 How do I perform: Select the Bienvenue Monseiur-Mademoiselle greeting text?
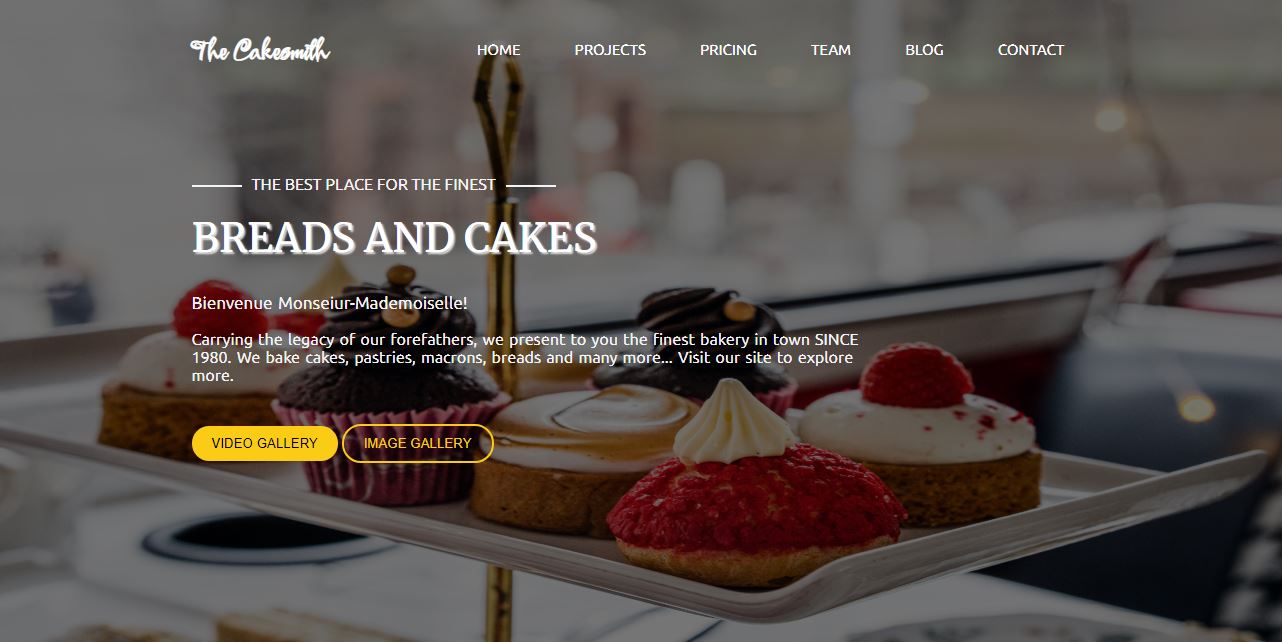tap(330, 303)
